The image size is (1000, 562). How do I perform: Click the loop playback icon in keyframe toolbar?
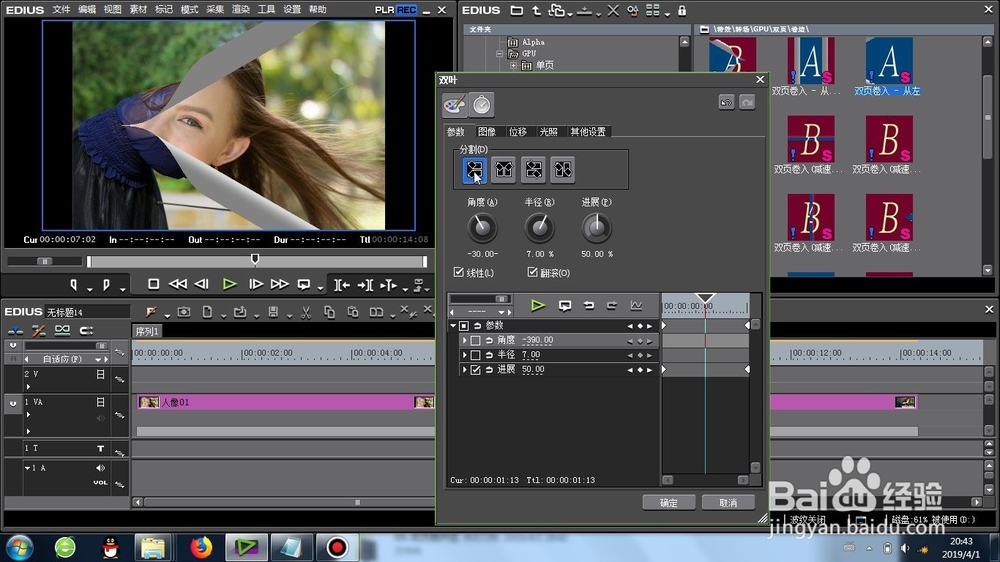[564, 306]
